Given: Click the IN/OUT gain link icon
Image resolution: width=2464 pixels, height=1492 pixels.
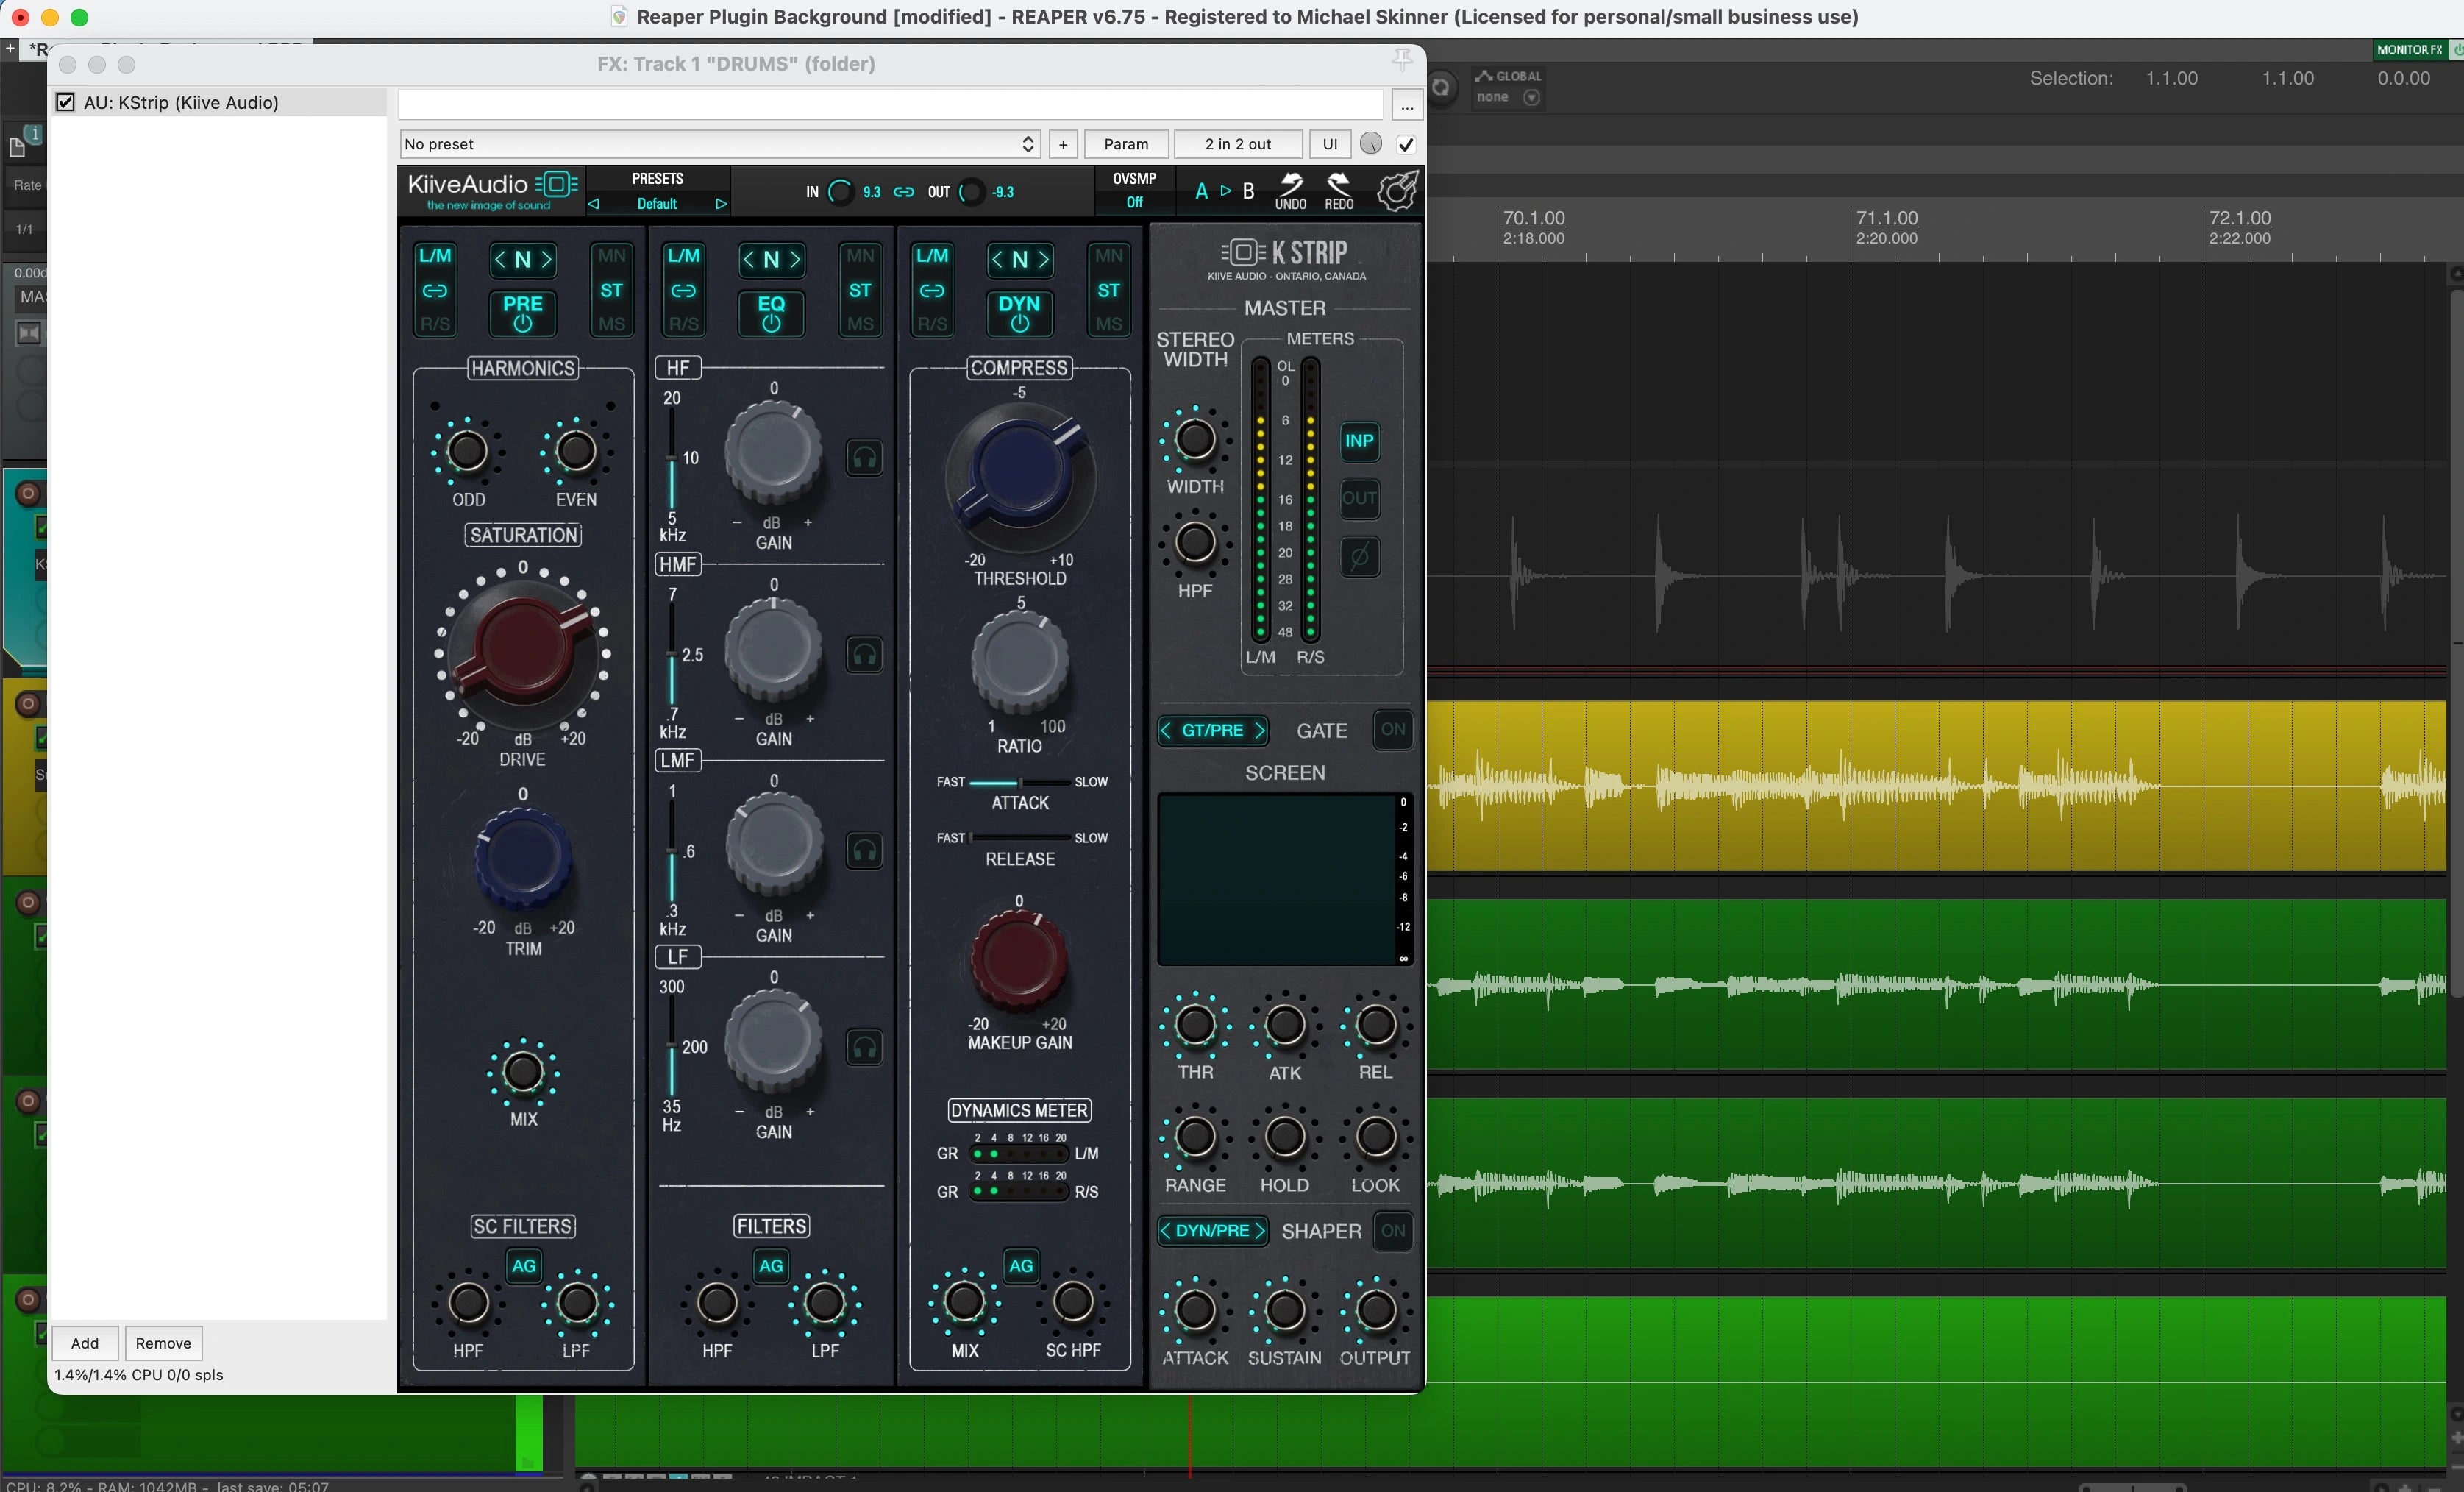Looking at the screenshot, I should (x=903, y=192).
